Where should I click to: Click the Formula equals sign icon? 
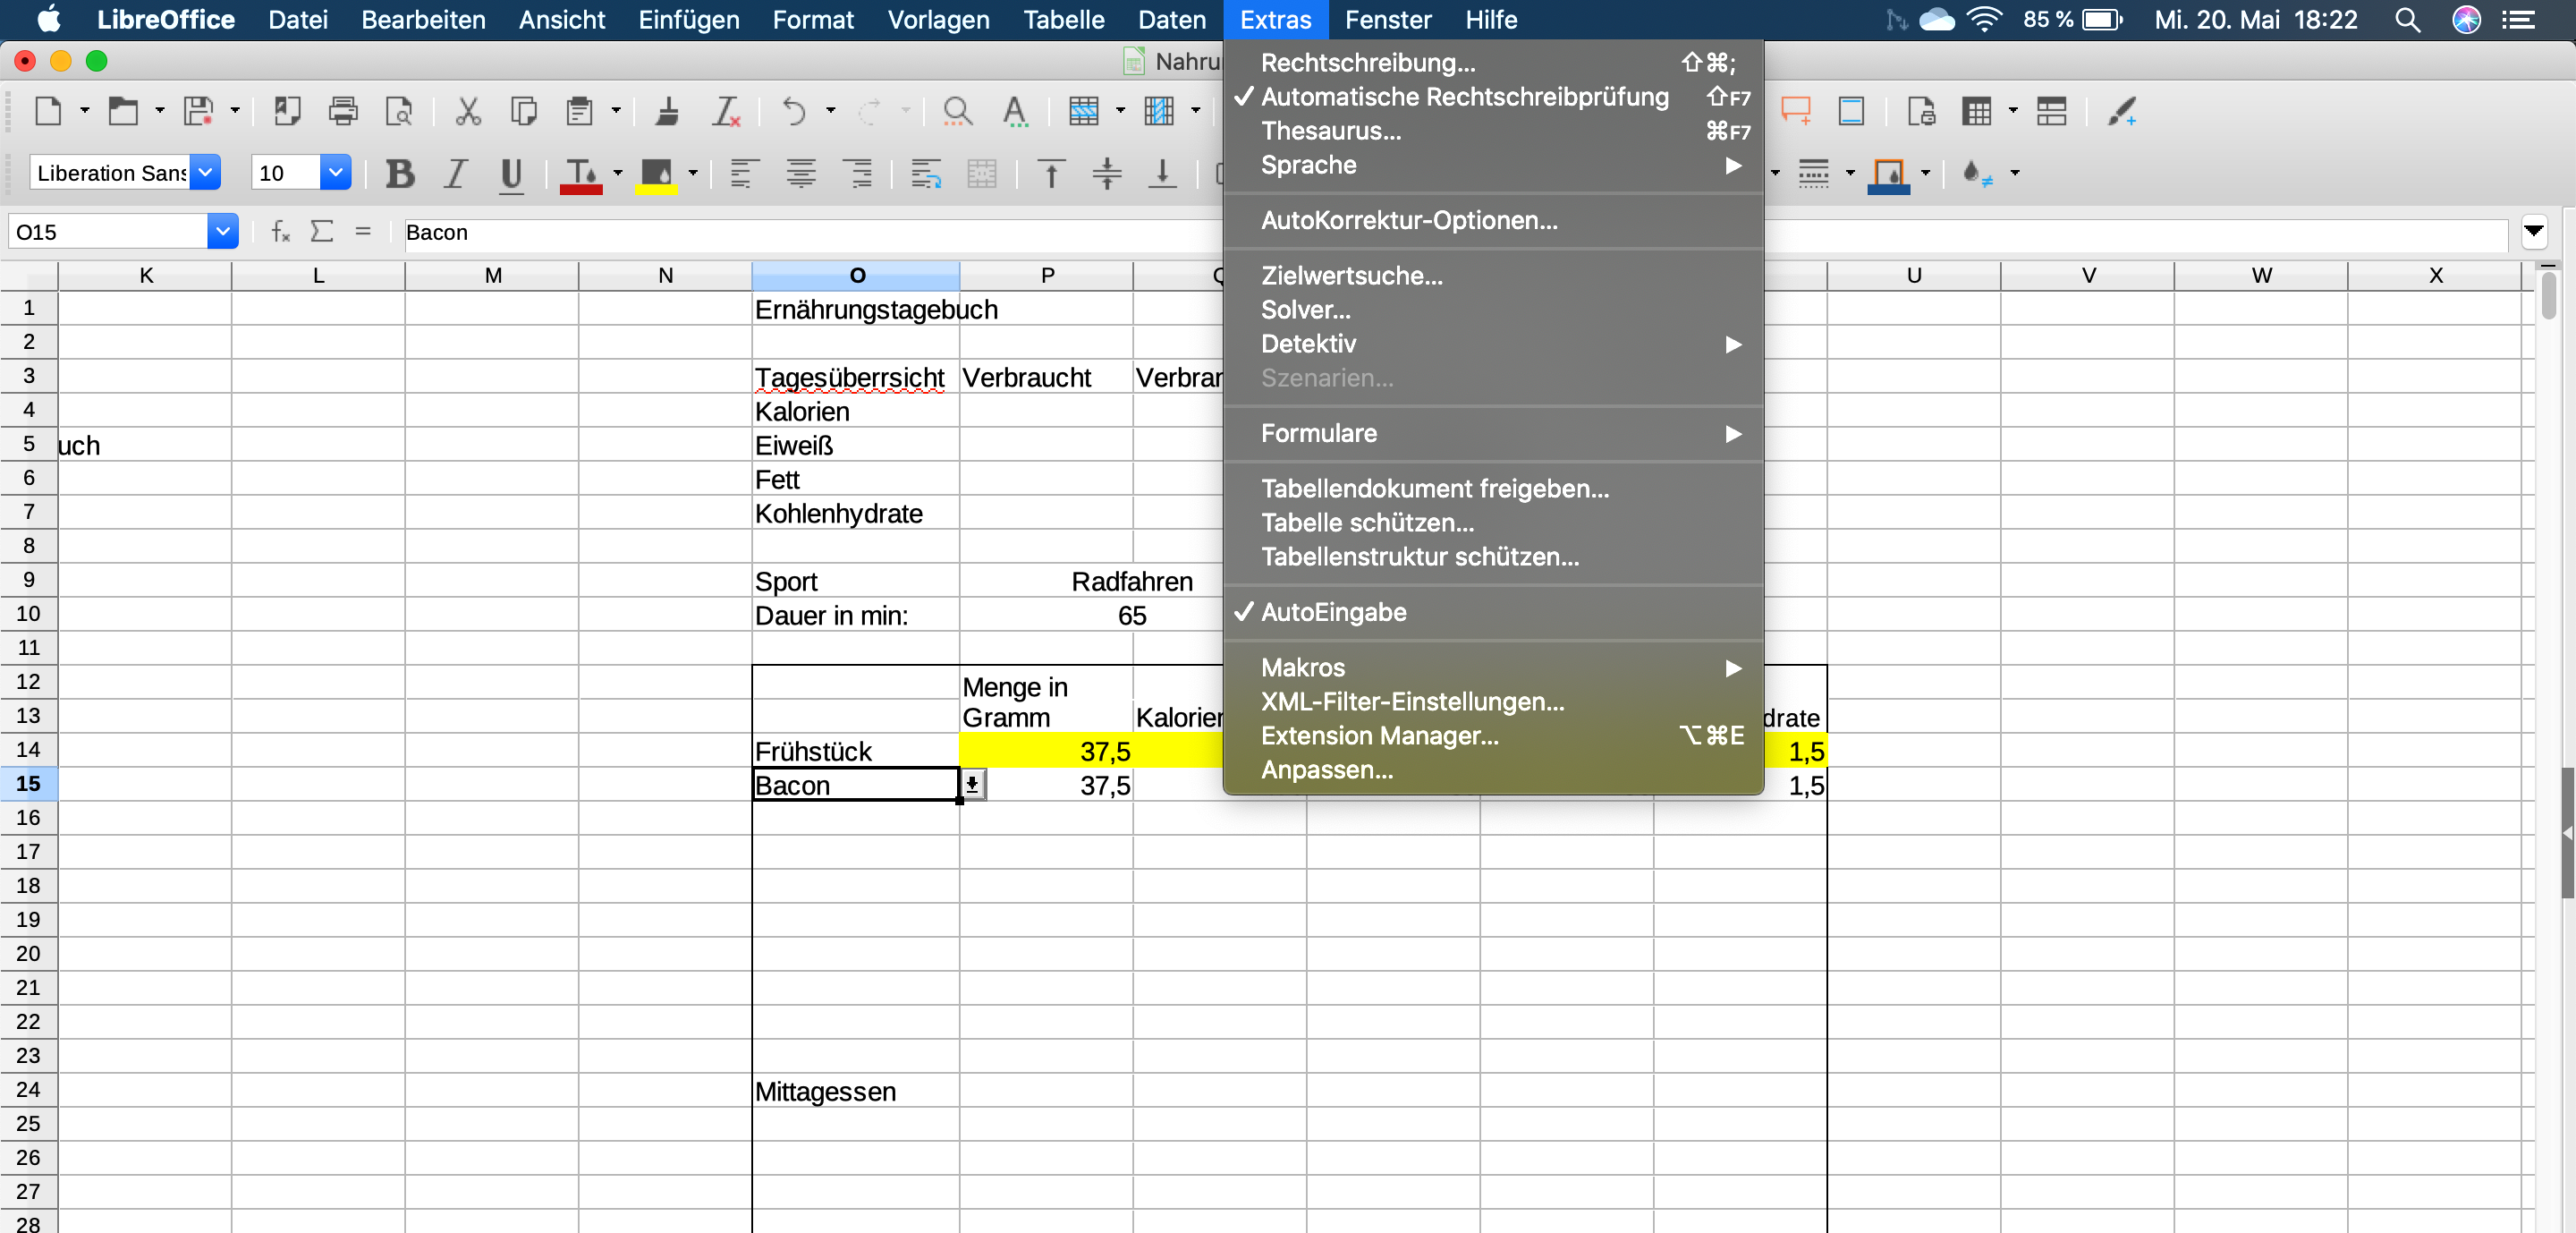pos(363,232)
